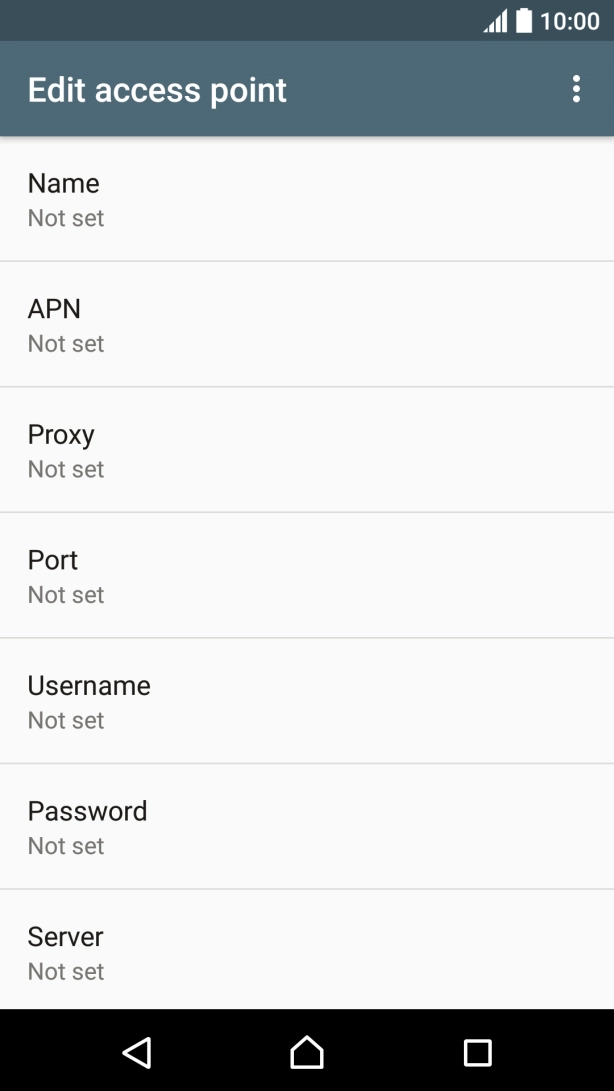Tap the Back navigation triangle
This screenshot has width=614, height=1091.
pos(136,1051)
